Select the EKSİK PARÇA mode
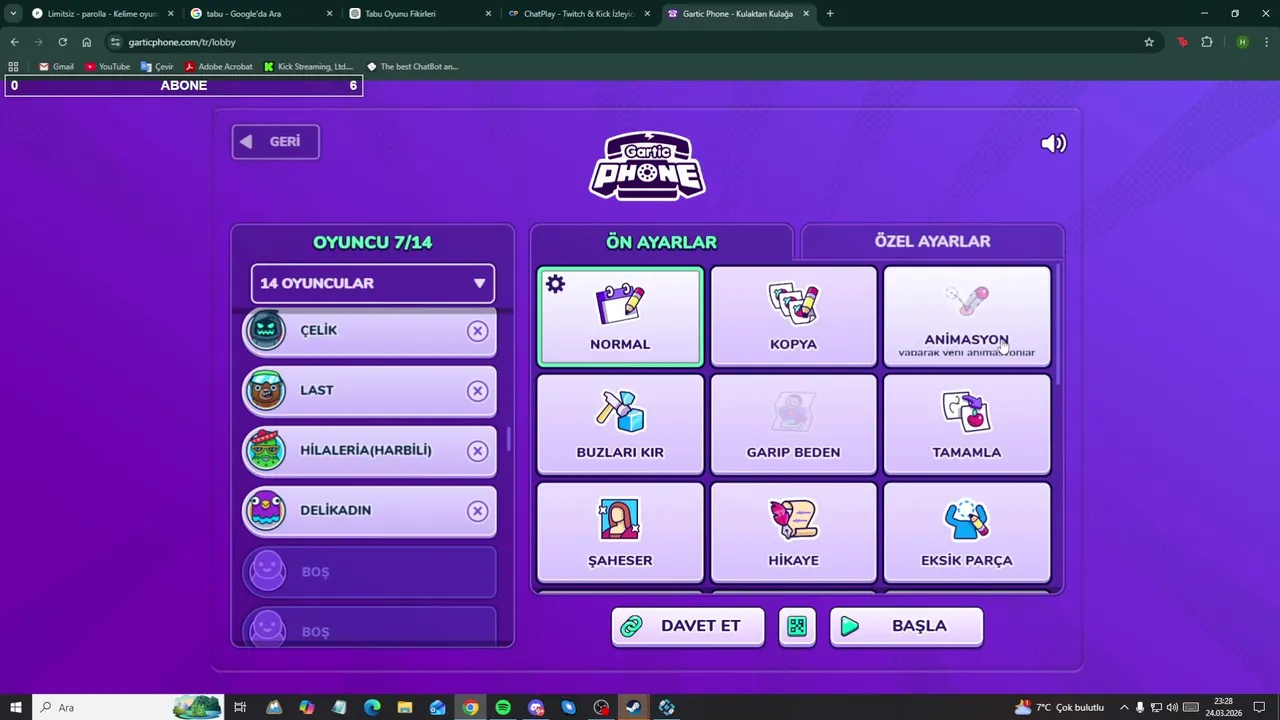 coord(967,532)
